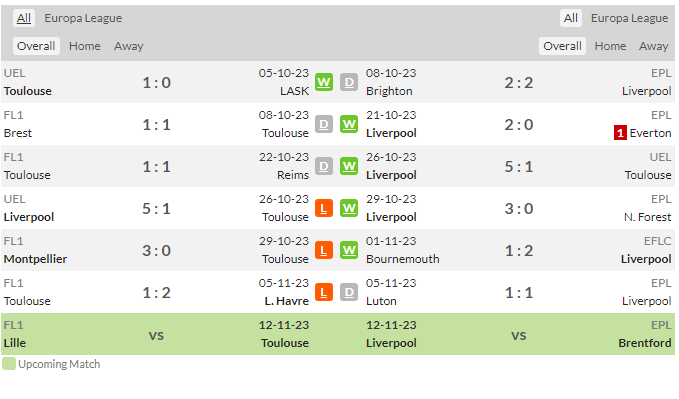Click the orange L badge for L. Havre match

(323, 292)
